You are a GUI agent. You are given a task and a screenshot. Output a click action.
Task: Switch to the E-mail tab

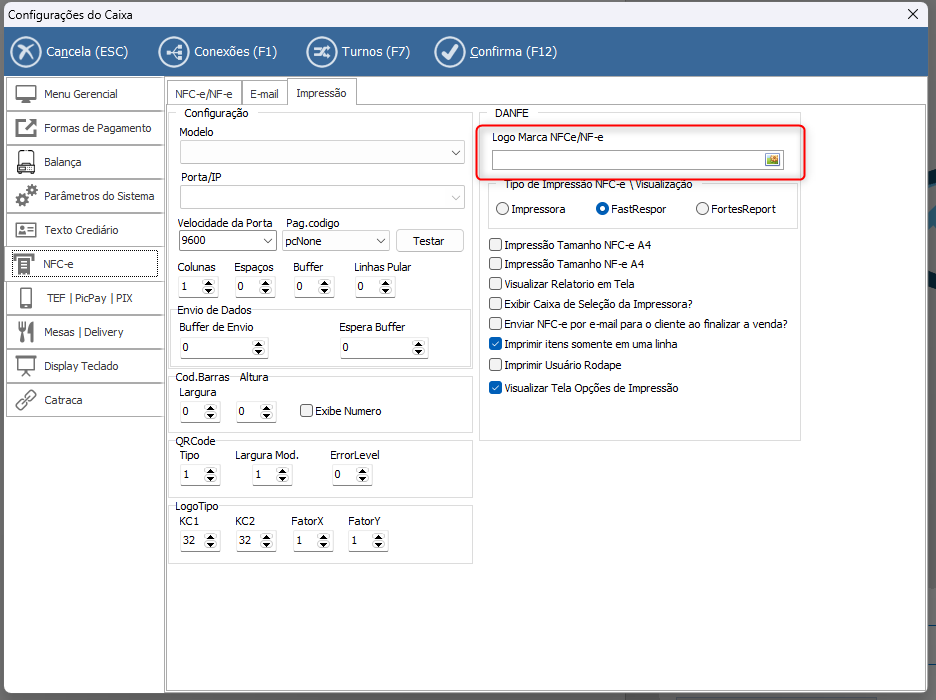tap(264, 93)
